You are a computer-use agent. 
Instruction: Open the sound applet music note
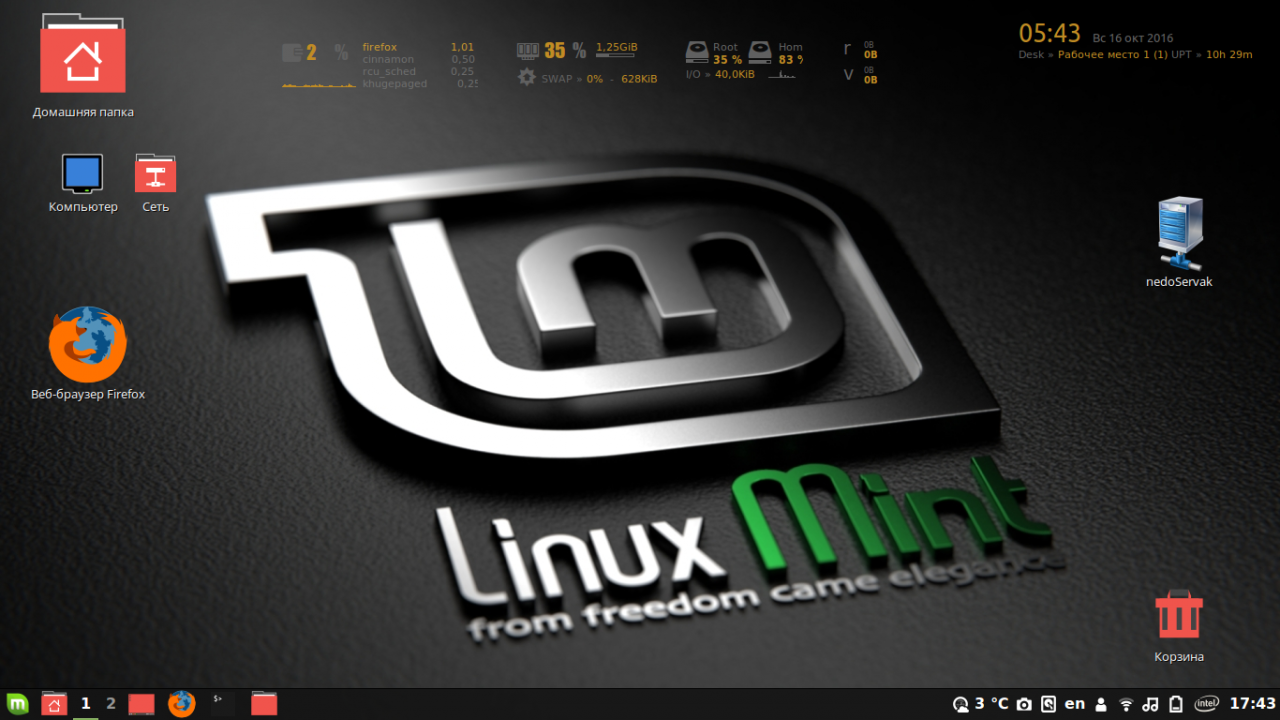tap(1151, 704)
